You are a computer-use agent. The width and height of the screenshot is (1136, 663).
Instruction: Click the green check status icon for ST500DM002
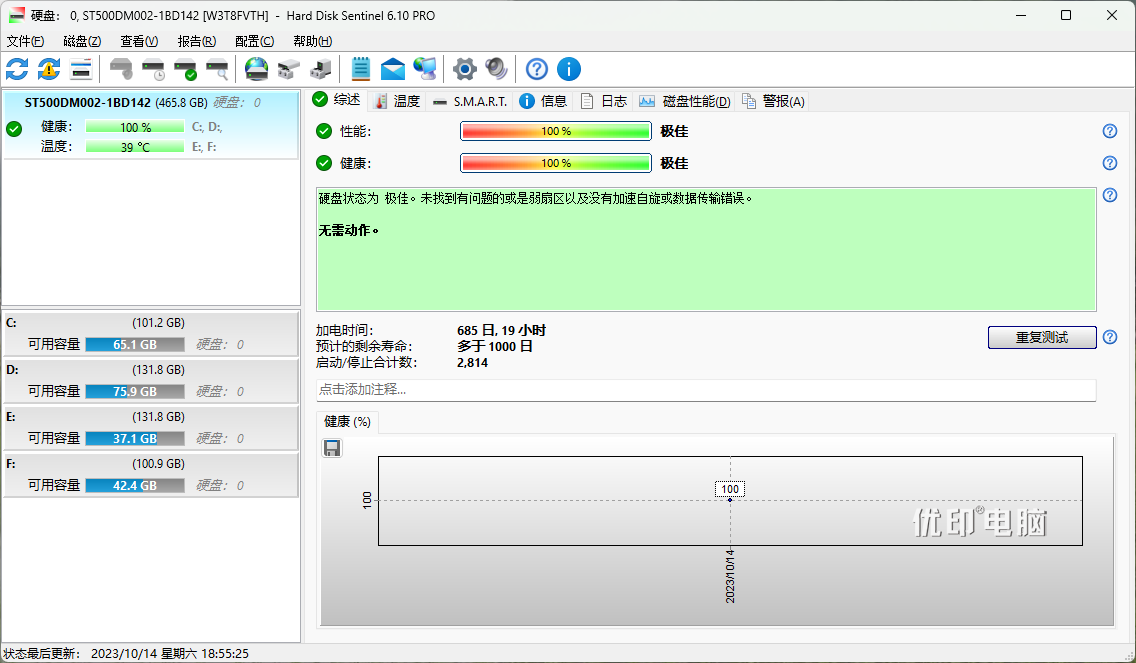(14, 130)
